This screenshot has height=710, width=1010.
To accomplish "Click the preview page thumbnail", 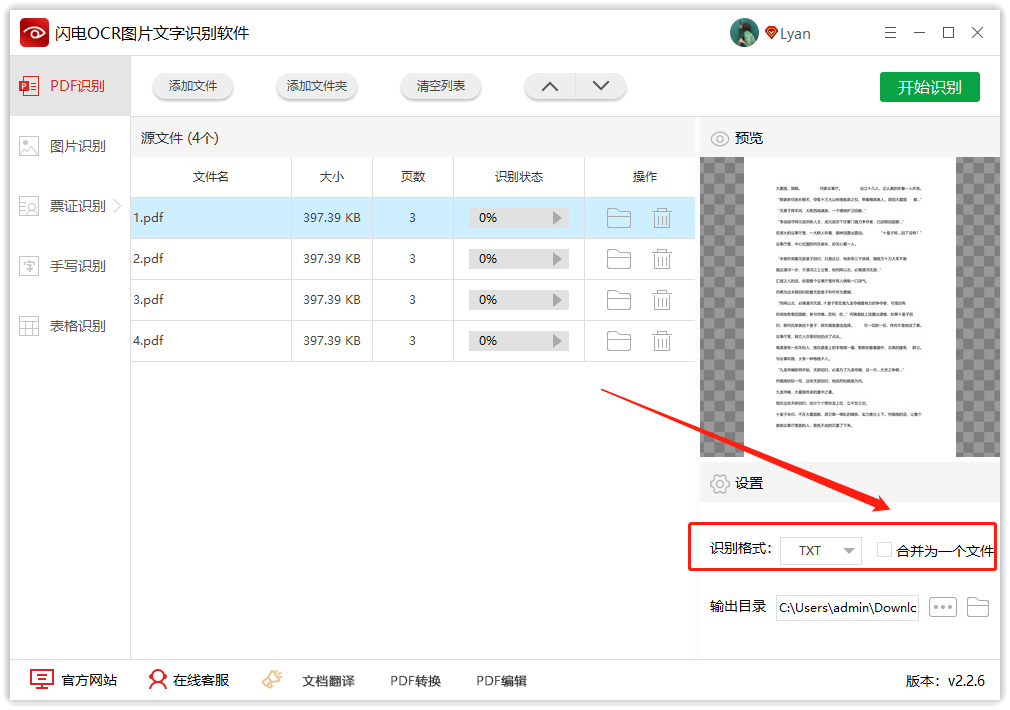I will click(850, 307).
